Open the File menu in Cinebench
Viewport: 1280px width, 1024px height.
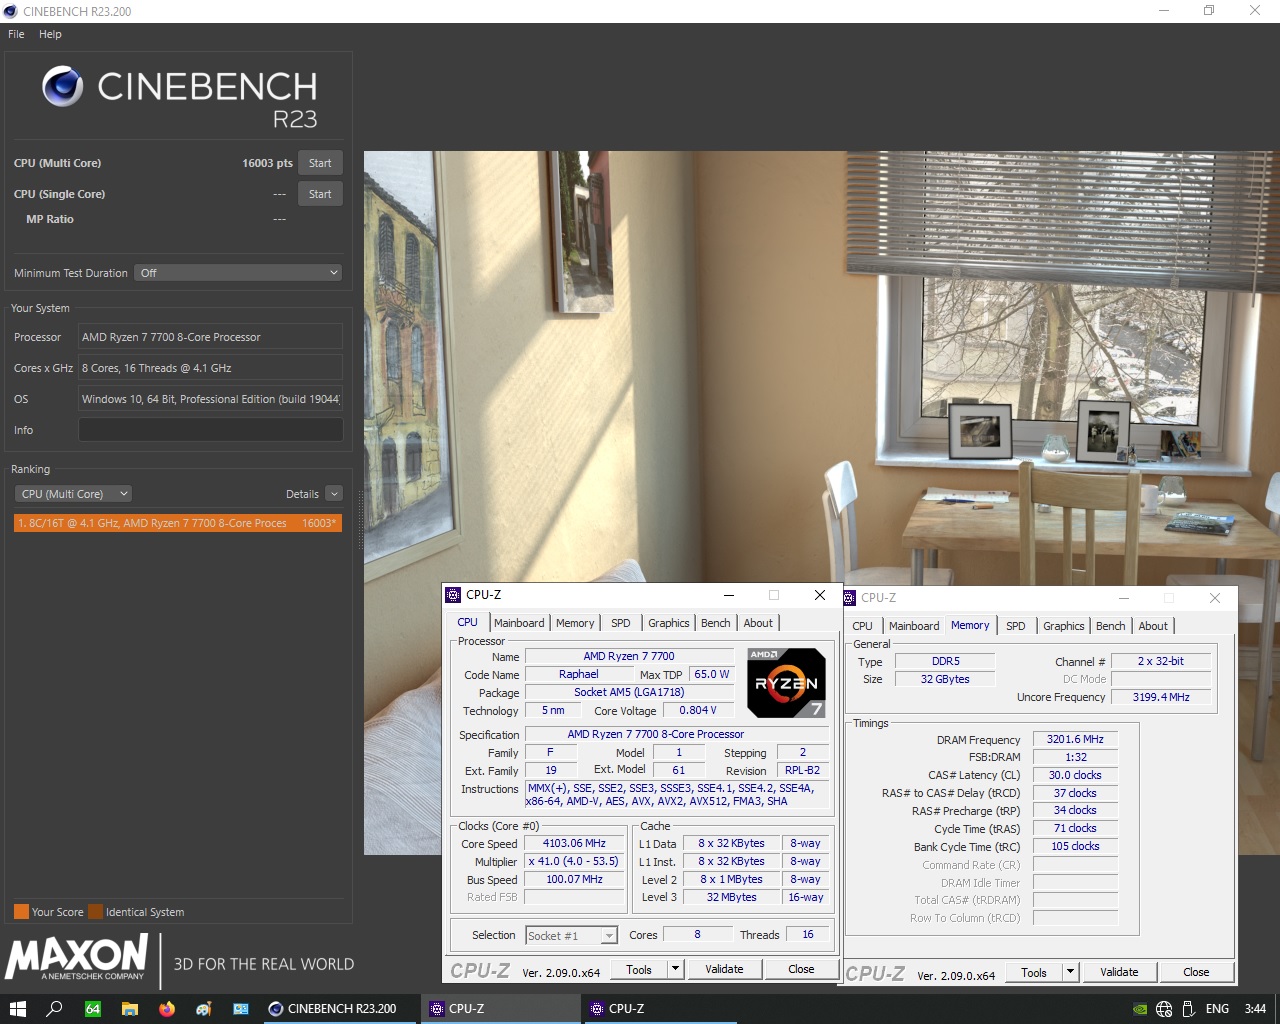(16, 34)
